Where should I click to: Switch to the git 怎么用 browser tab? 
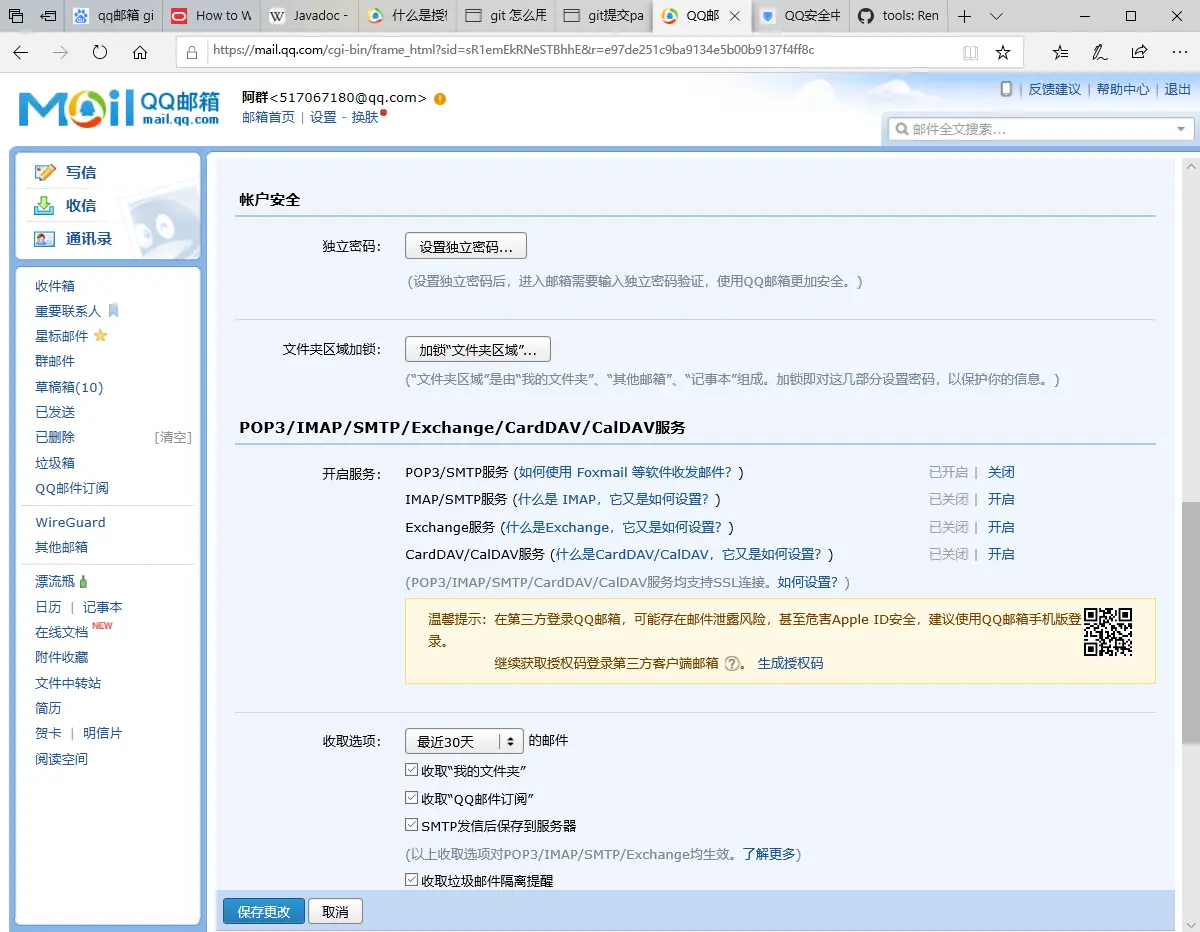click(x=504, y=16)
